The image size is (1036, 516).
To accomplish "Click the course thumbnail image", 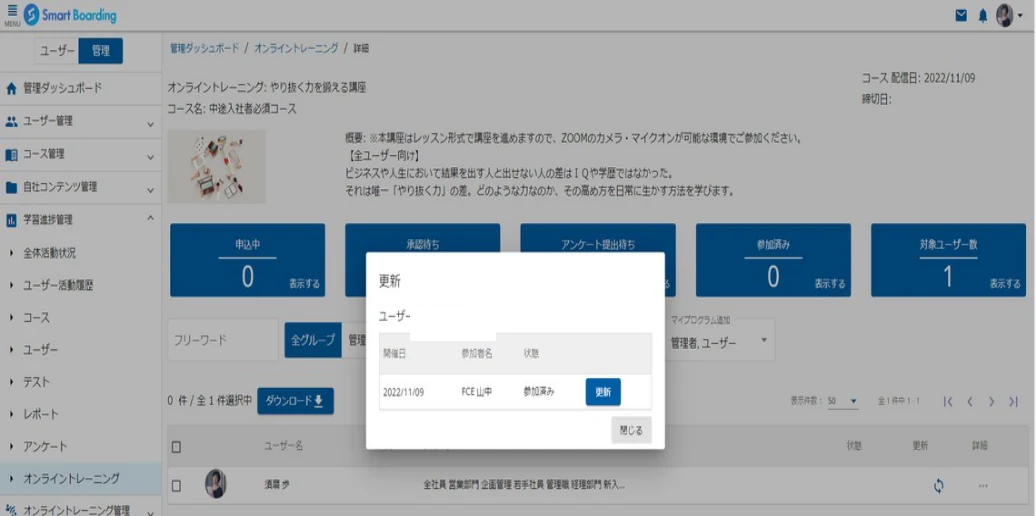I will pos(217,166).
